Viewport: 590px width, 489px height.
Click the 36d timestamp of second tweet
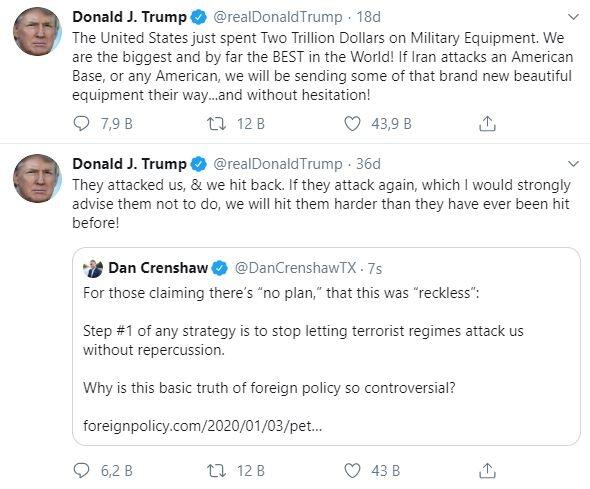click(368, 164)
